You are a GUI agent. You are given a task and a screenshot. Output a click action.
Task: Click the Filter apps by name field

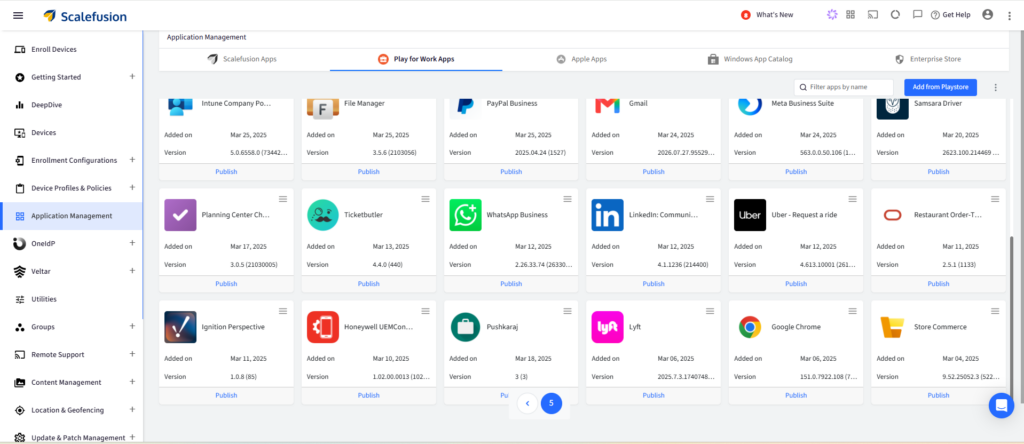844,87
